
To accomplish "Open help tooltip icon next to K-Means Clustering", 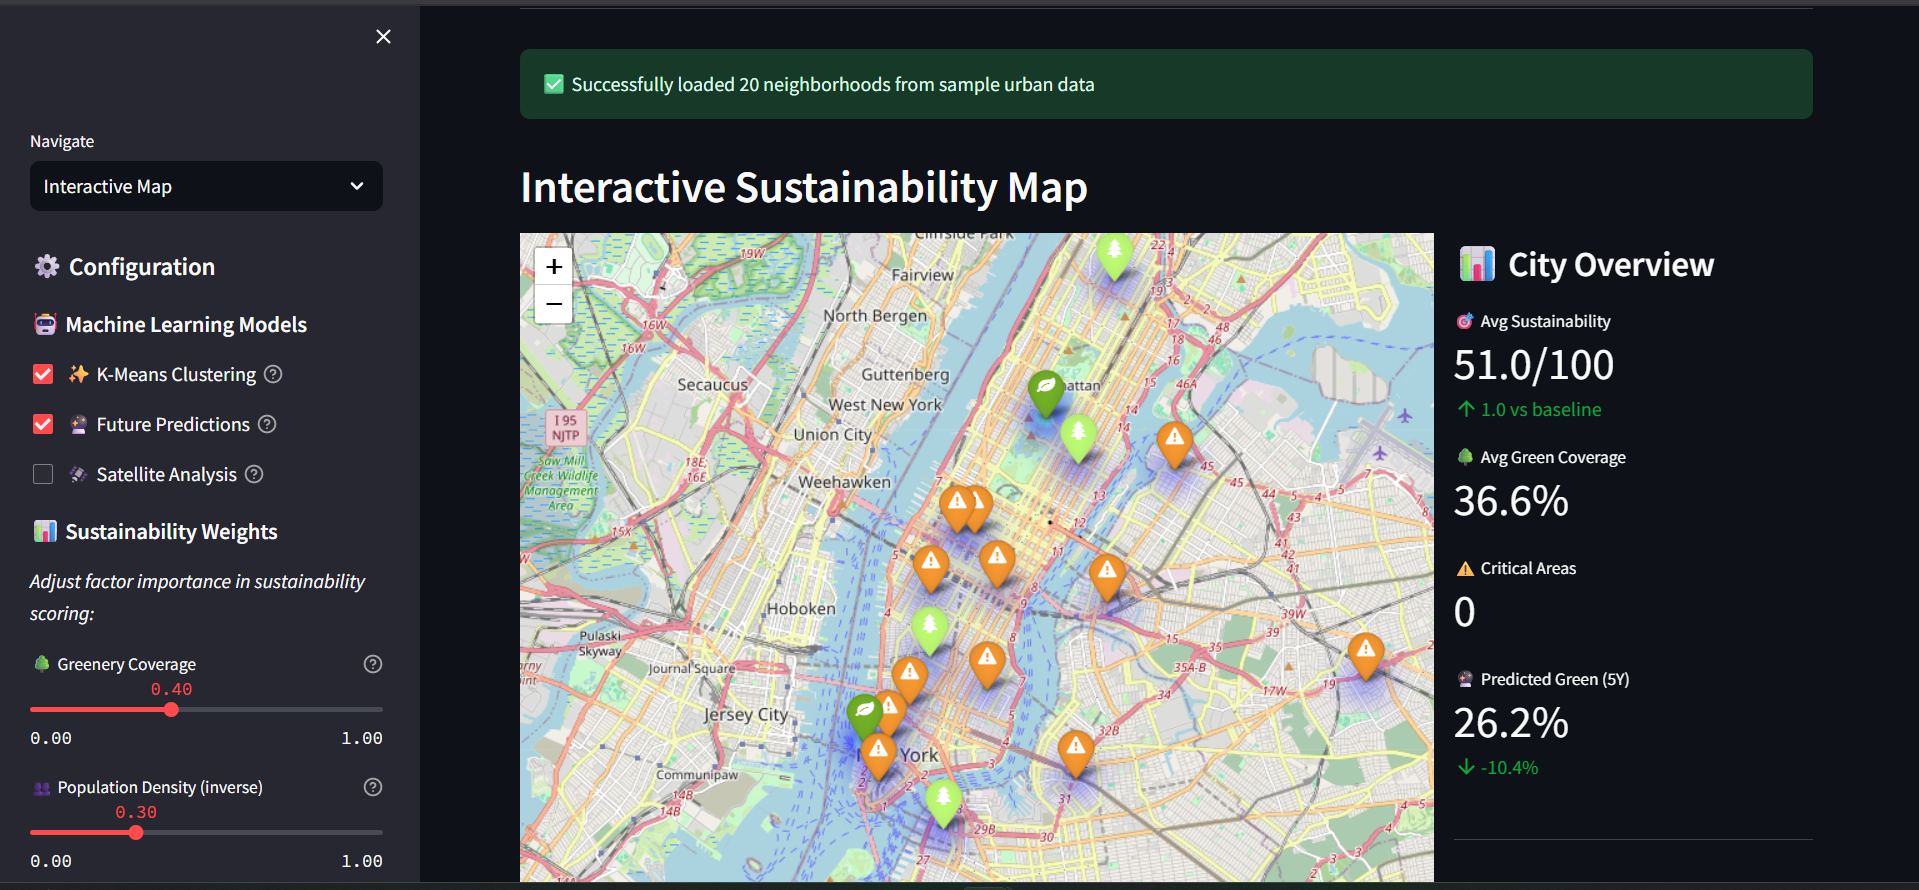I will (x=273, y=374).
